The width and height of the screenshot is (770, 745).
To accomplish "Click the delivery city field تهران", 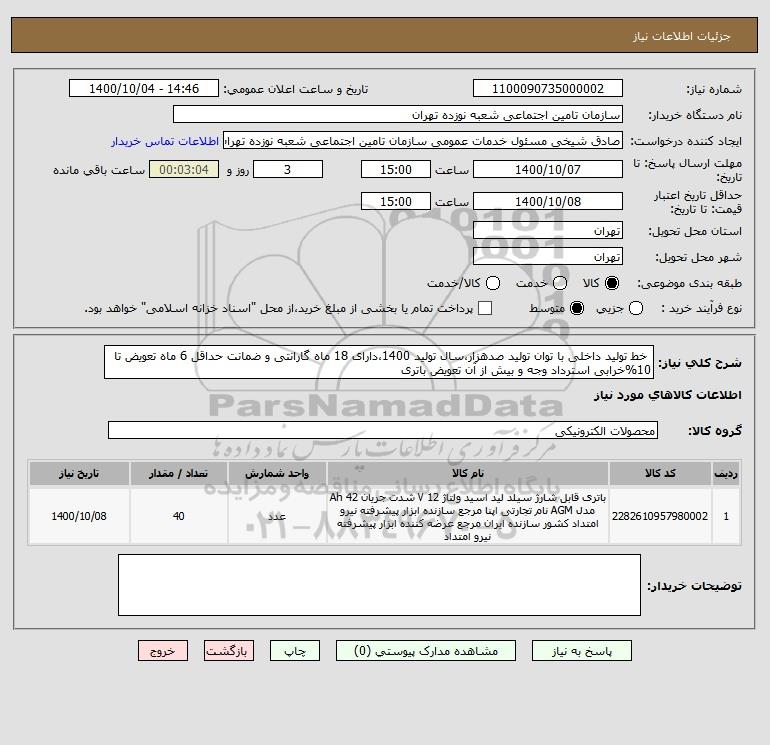I will pyautogui.click(x=548, y=256).
